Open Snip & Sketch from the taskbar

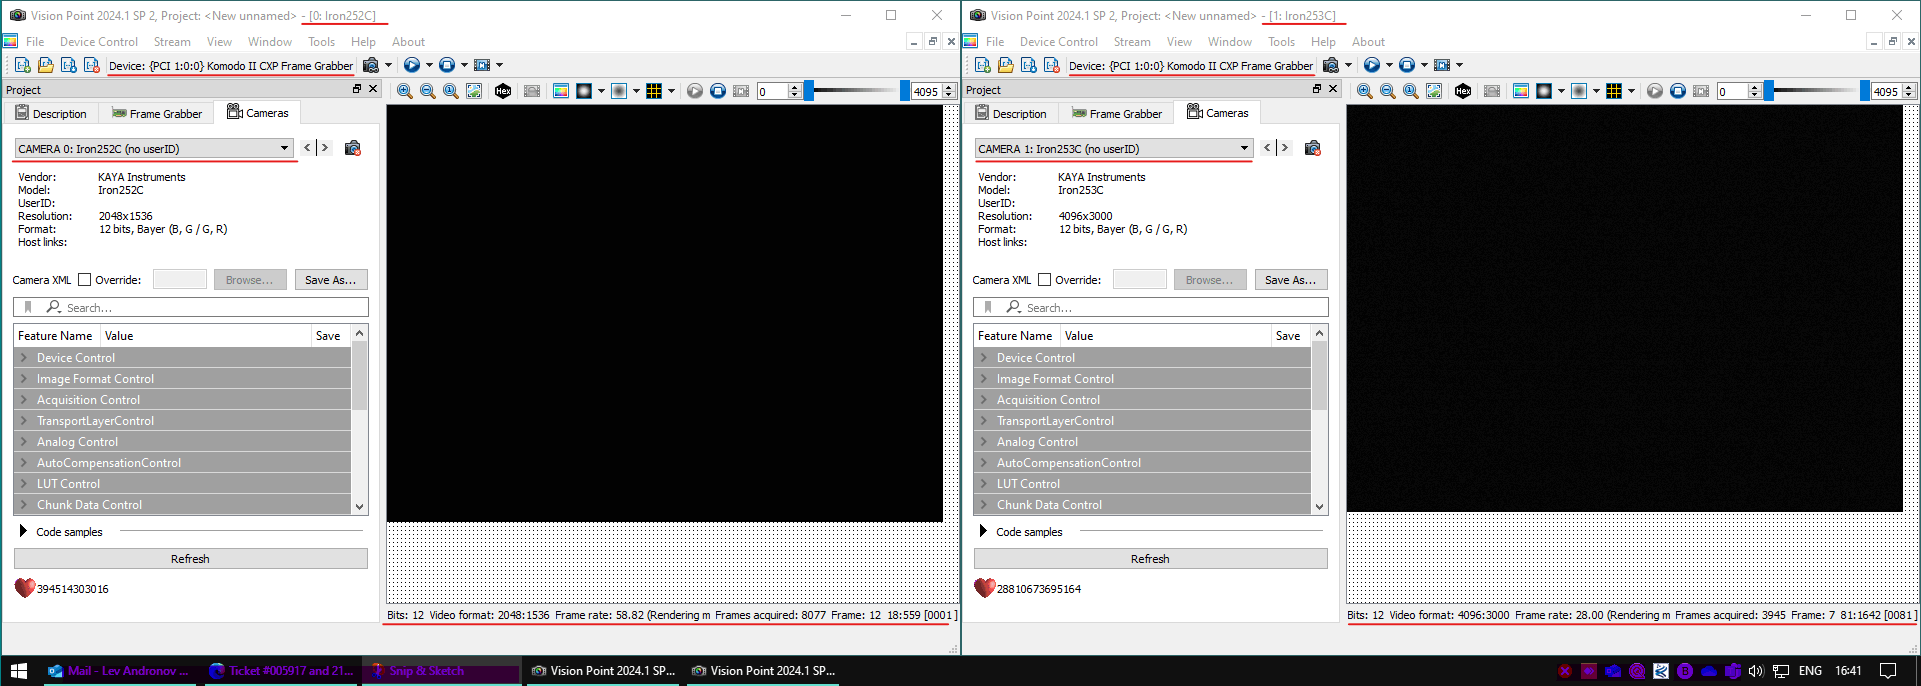coord(441,671)
